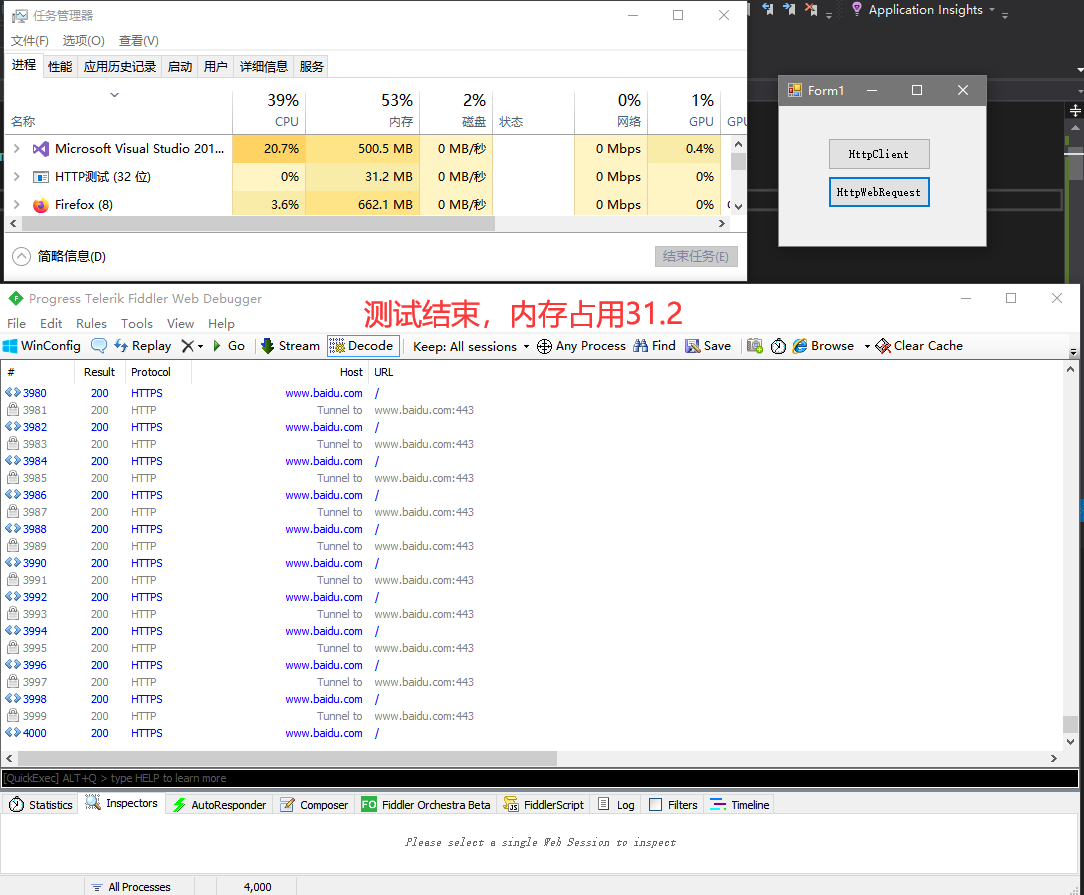Viewport: 1084px width, 895px height.
Task: Open the Log tab in Fiddler
Action: (x=616, y=804)
